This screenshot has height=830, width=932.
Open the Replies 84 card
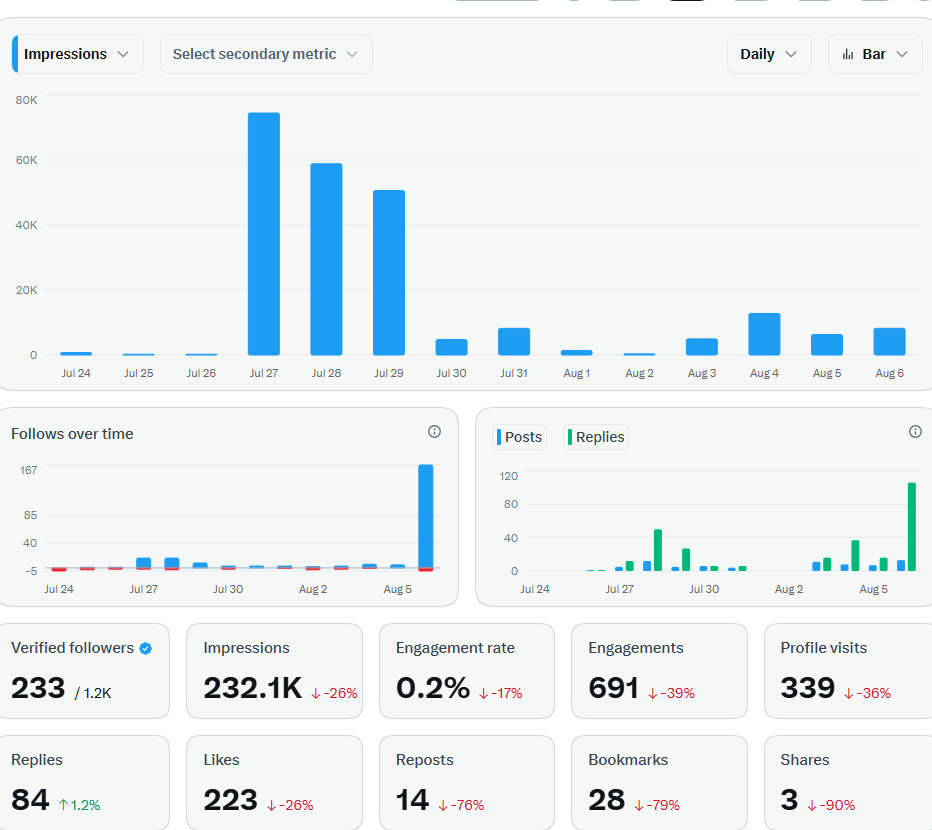pyautogui.click(x=84, y=782)
